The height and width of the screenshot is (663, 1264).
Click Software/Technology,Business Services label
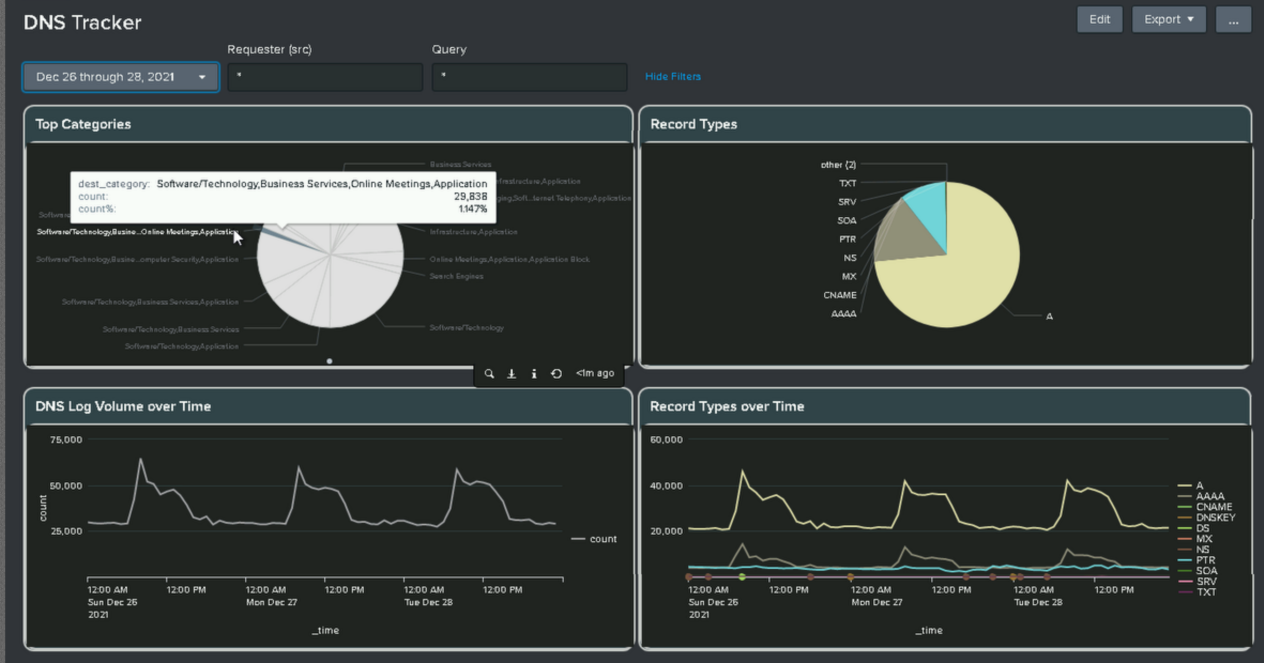171,329
